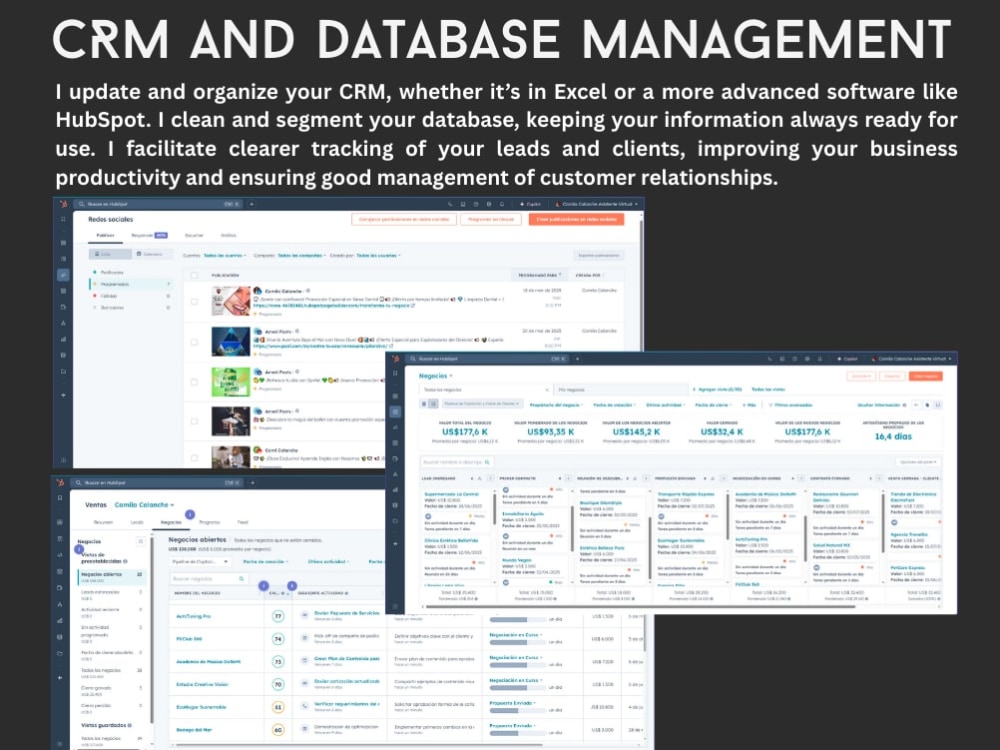Open Analizar tab in Redes sociales
Viewport: 1000px width, 750px height.
pos(228,235)
